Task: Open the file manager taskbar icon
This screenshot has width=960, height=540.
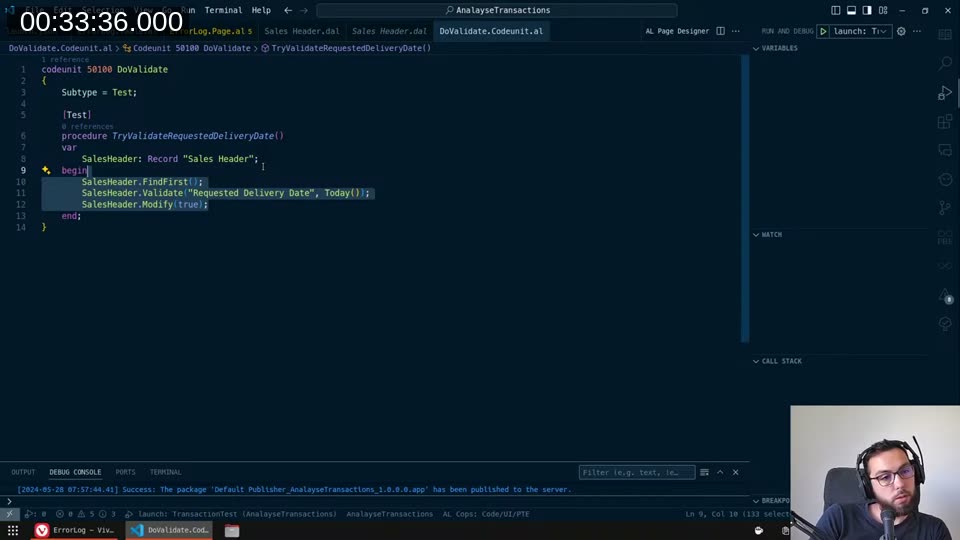Action: pos(231,530)
